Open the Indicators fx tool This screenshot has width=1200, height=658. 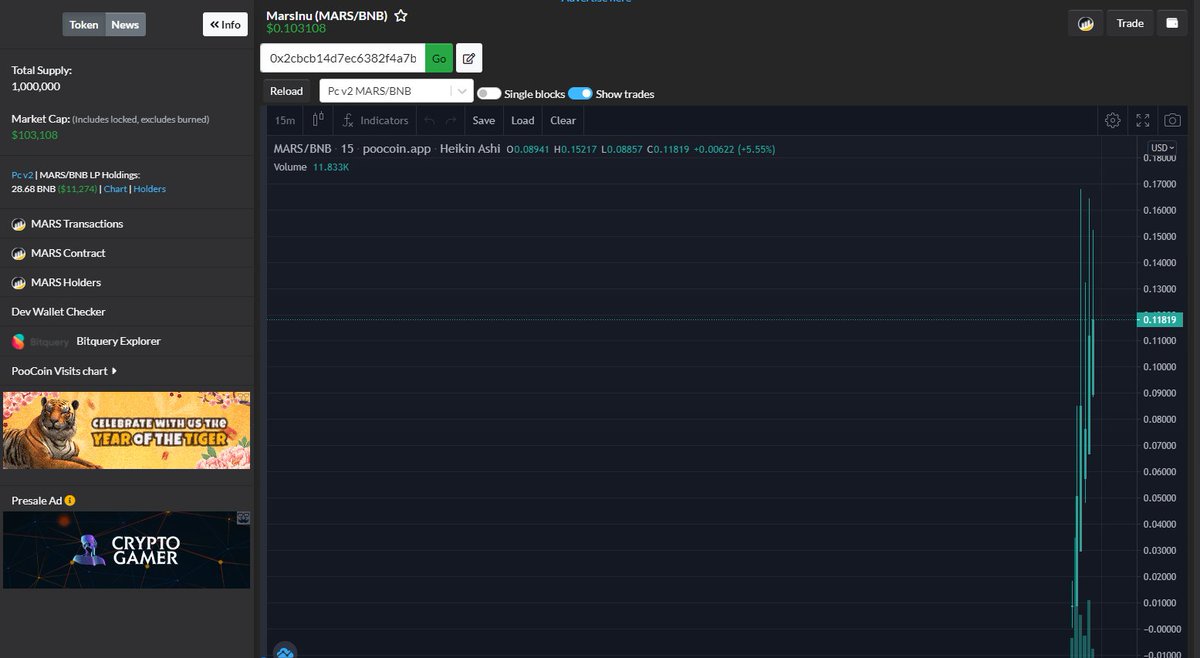coord(375,120)
